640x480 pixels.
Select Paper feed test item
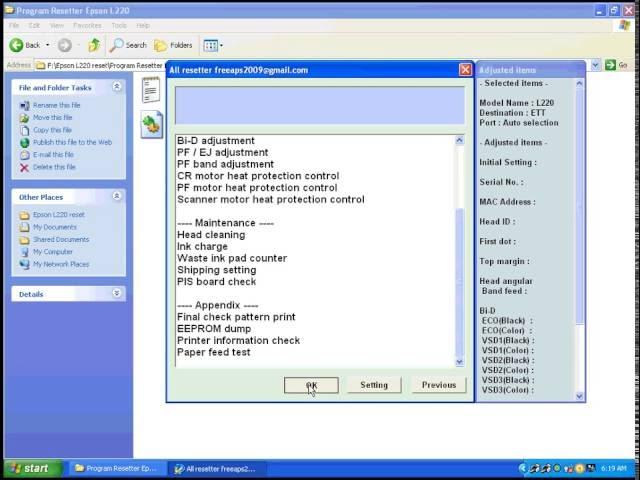[x=213, y=353]
